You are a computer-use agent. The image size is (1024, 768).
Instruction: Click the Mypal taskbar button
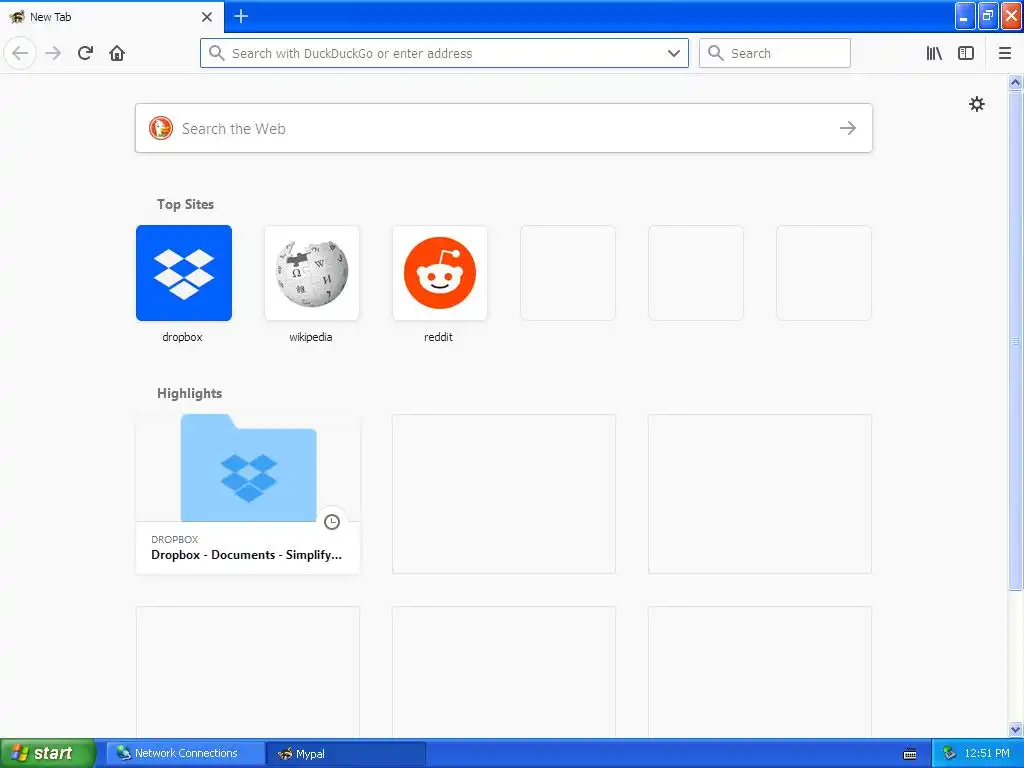tap(346, 753)
